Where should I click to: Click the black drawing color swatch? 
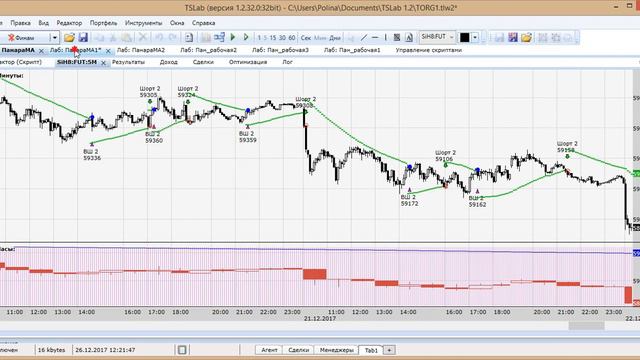coord(464,38)
